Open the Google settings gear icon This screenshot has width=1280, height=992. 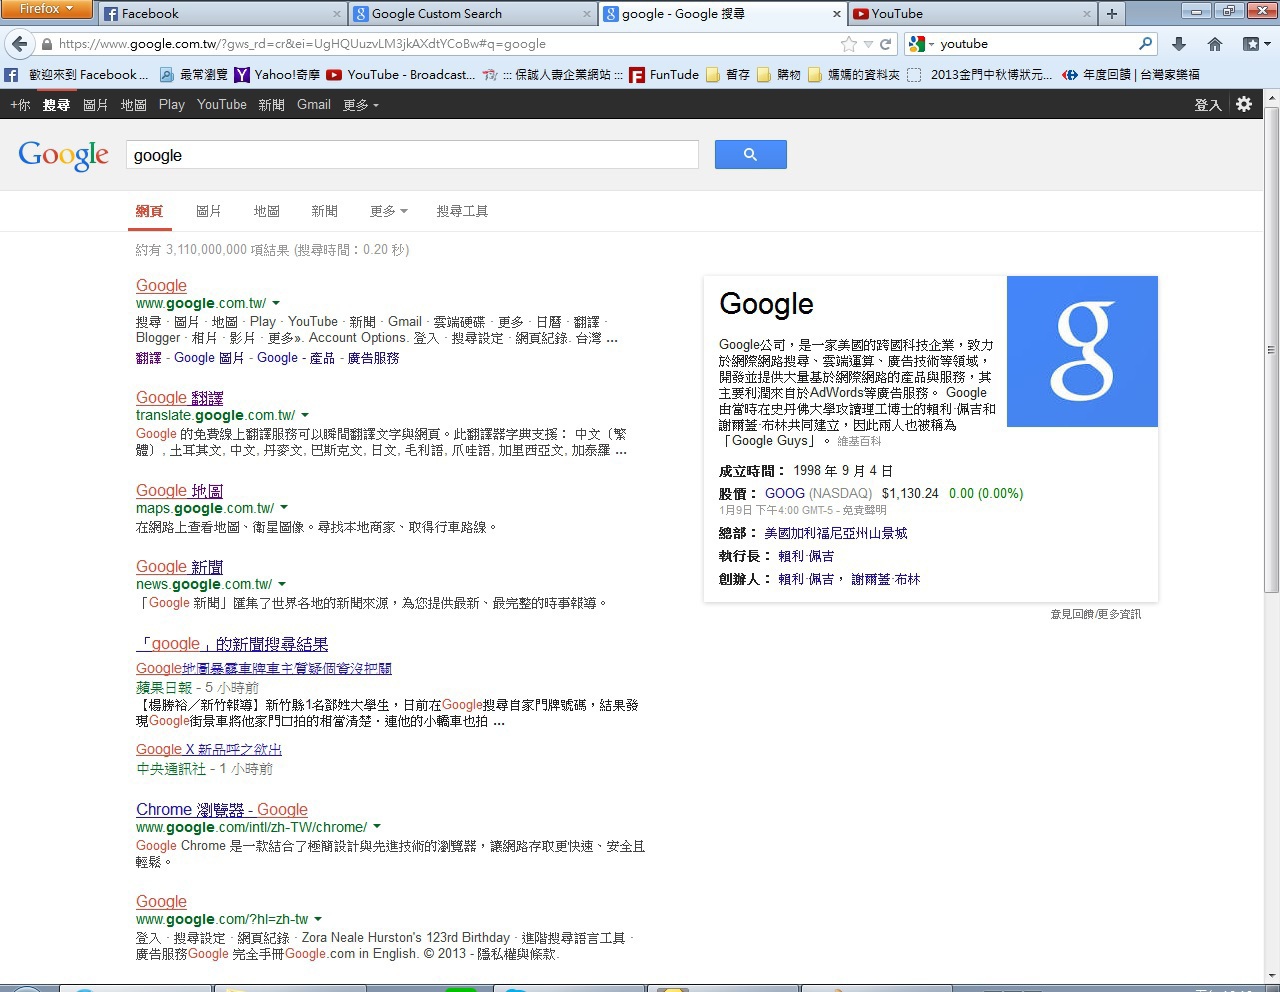(1244, 104)
